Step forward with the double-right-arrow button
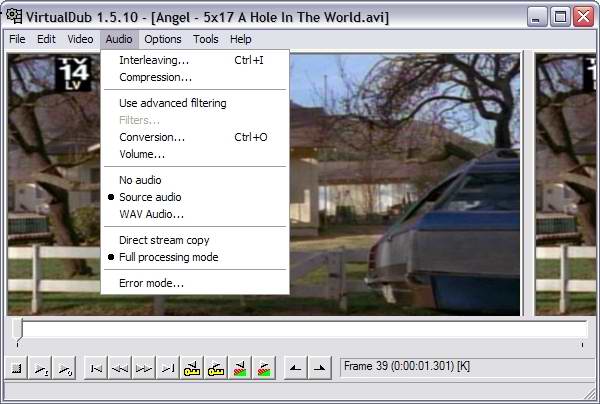 (144, 368)
